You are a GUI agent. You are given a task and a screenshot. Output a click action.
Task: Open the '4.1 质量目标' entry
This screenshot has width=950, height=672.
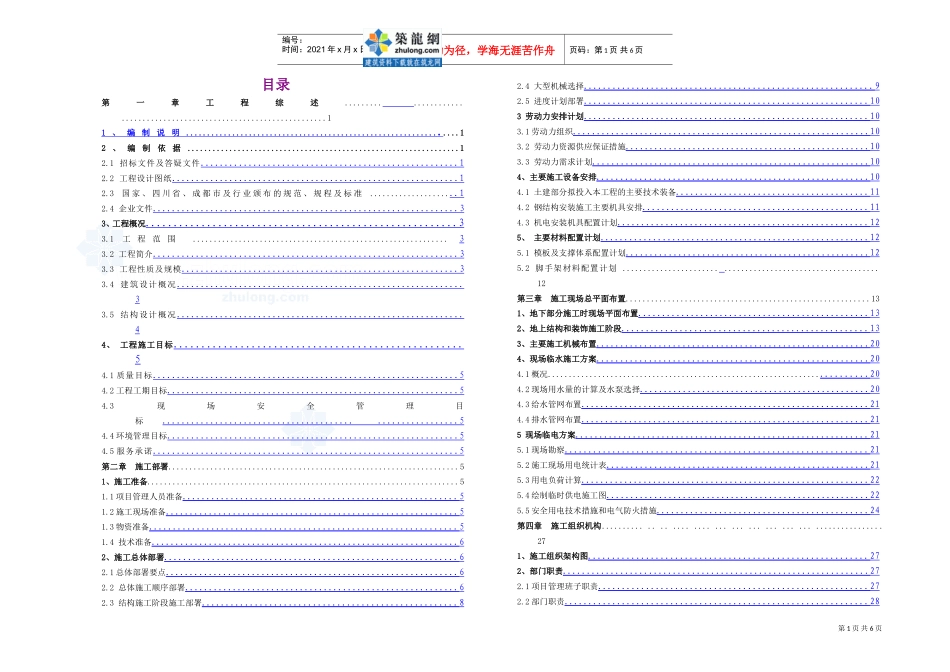282,375
